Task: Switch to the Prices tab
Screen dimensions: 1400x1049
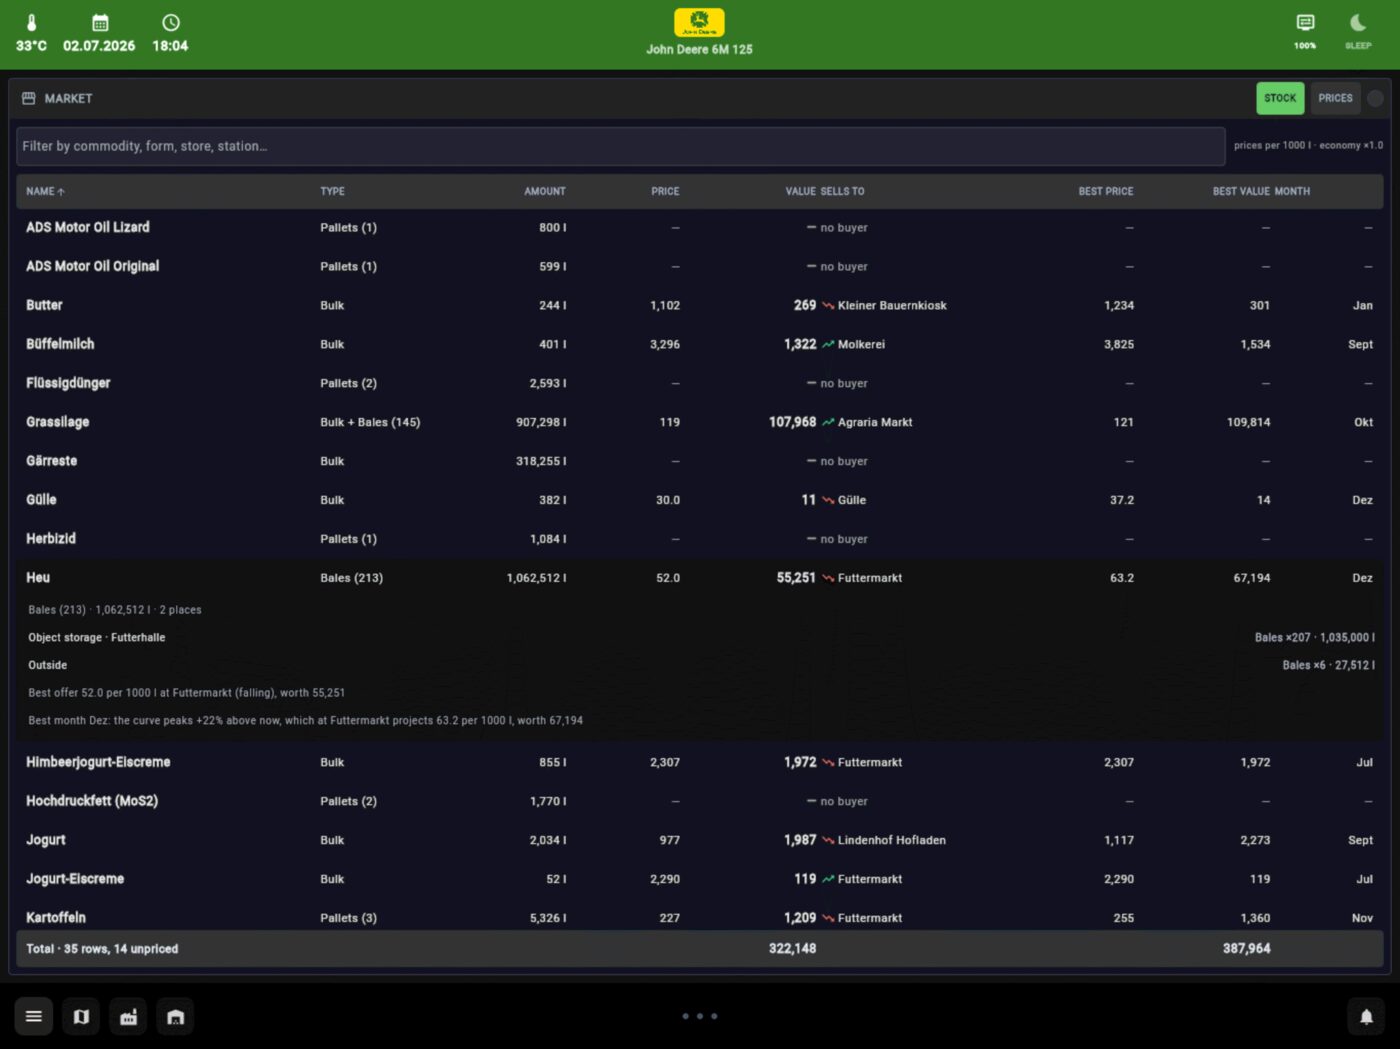Action: (x=1335, y=98)
